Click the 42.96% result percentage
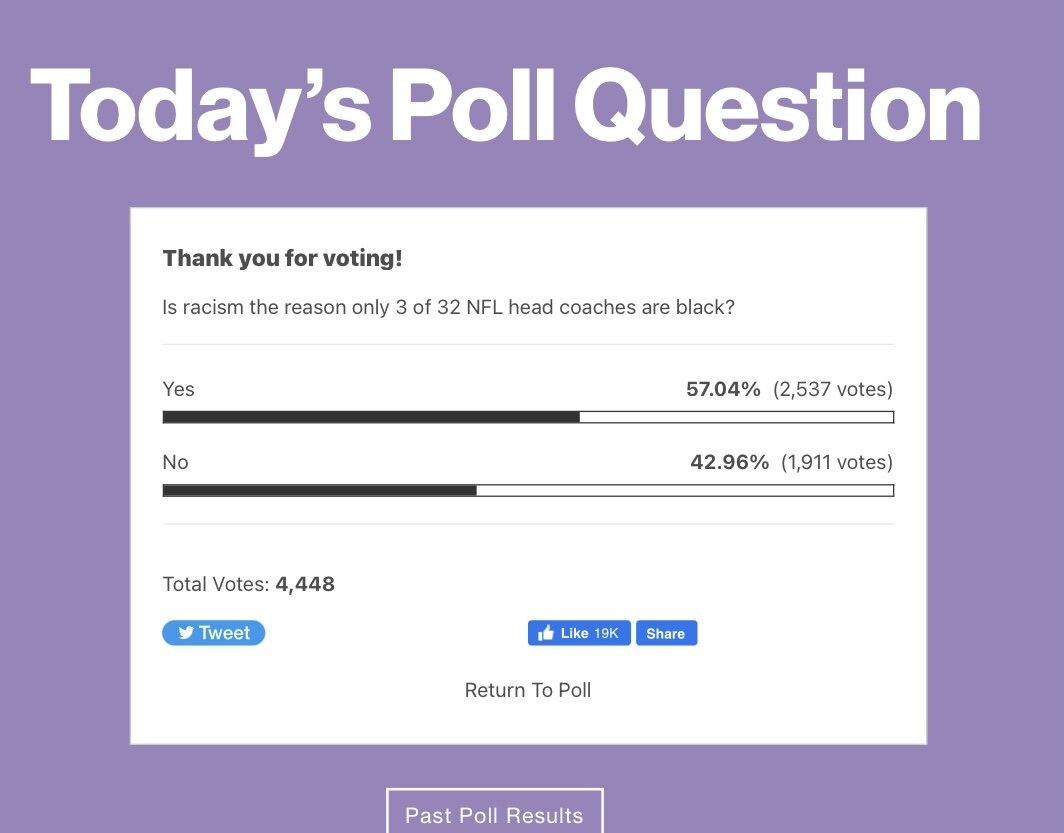 click(729, 462)
